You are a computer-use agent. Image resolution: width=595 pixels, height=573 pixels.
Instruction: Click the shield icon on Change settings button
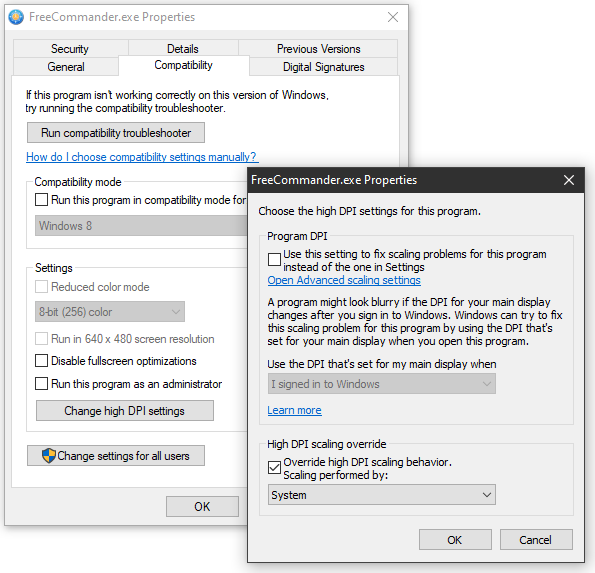click(x=49, y=455)
